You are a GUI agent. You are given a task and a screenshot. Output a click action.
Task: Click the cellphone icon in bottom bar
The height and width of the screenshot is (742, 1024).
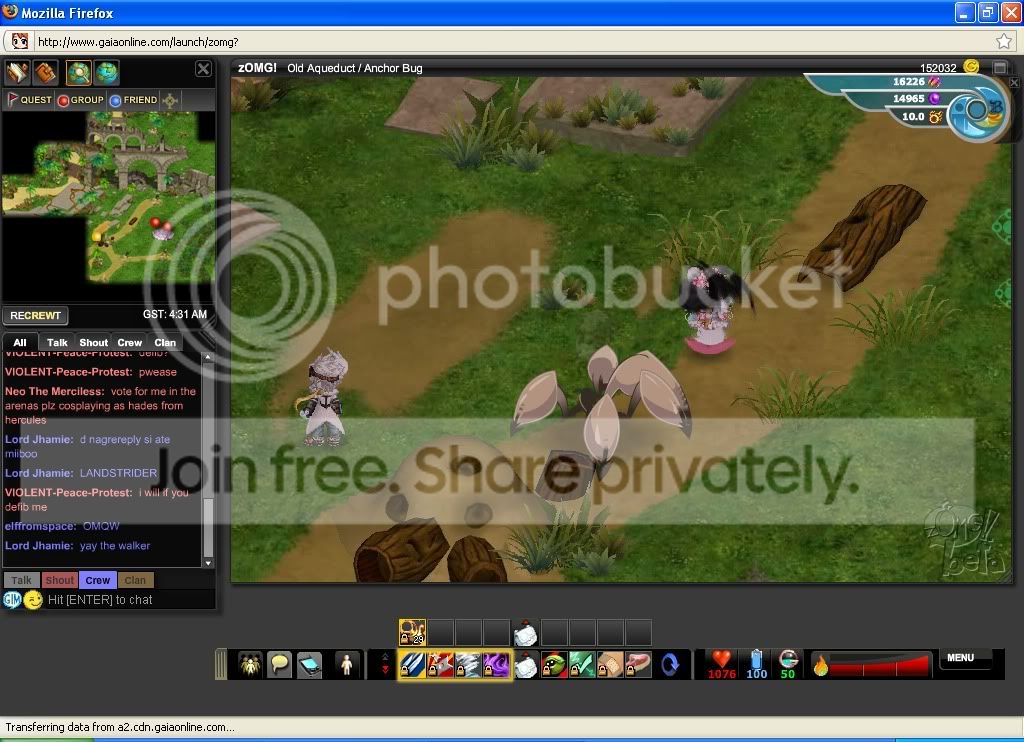[310, 665]
